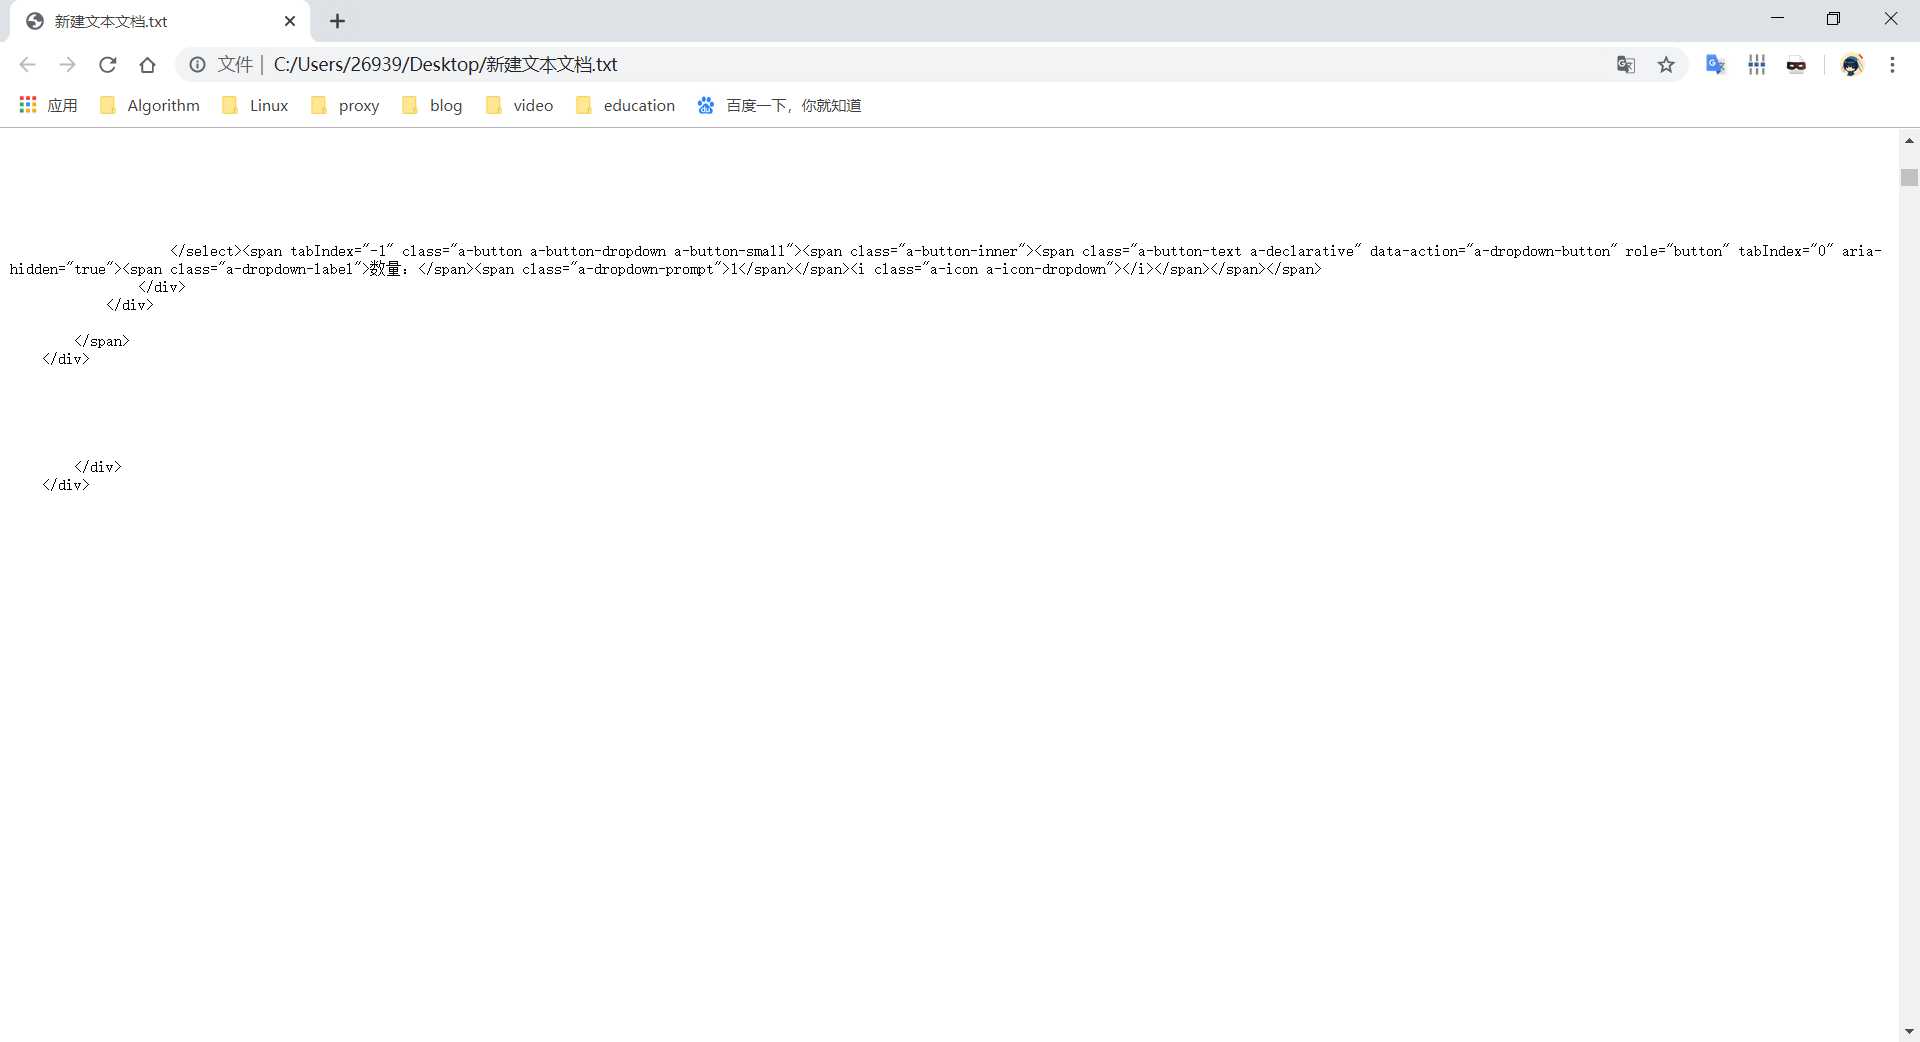Go to the home page

click(147, 65)
